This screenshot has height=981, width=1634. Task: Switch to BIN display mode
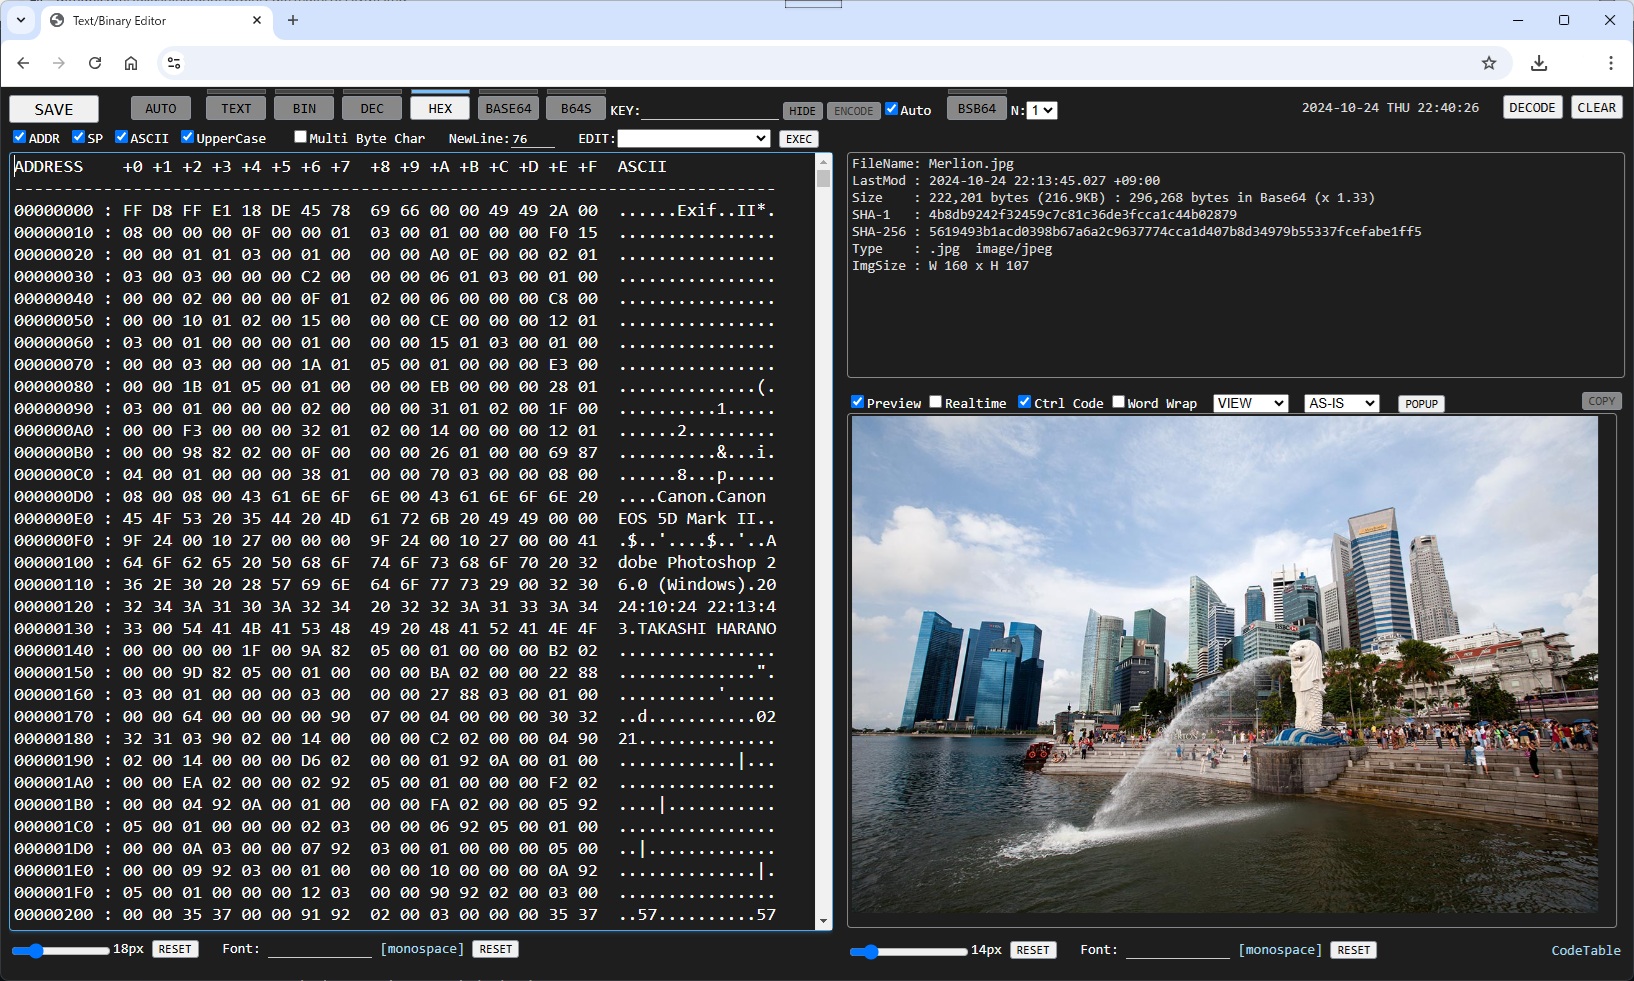(x=304, y=108)
